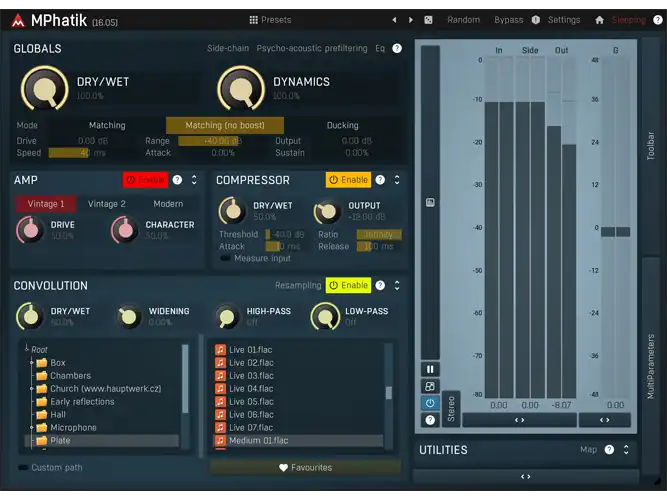Pause the meter display

tap(430, 369)
